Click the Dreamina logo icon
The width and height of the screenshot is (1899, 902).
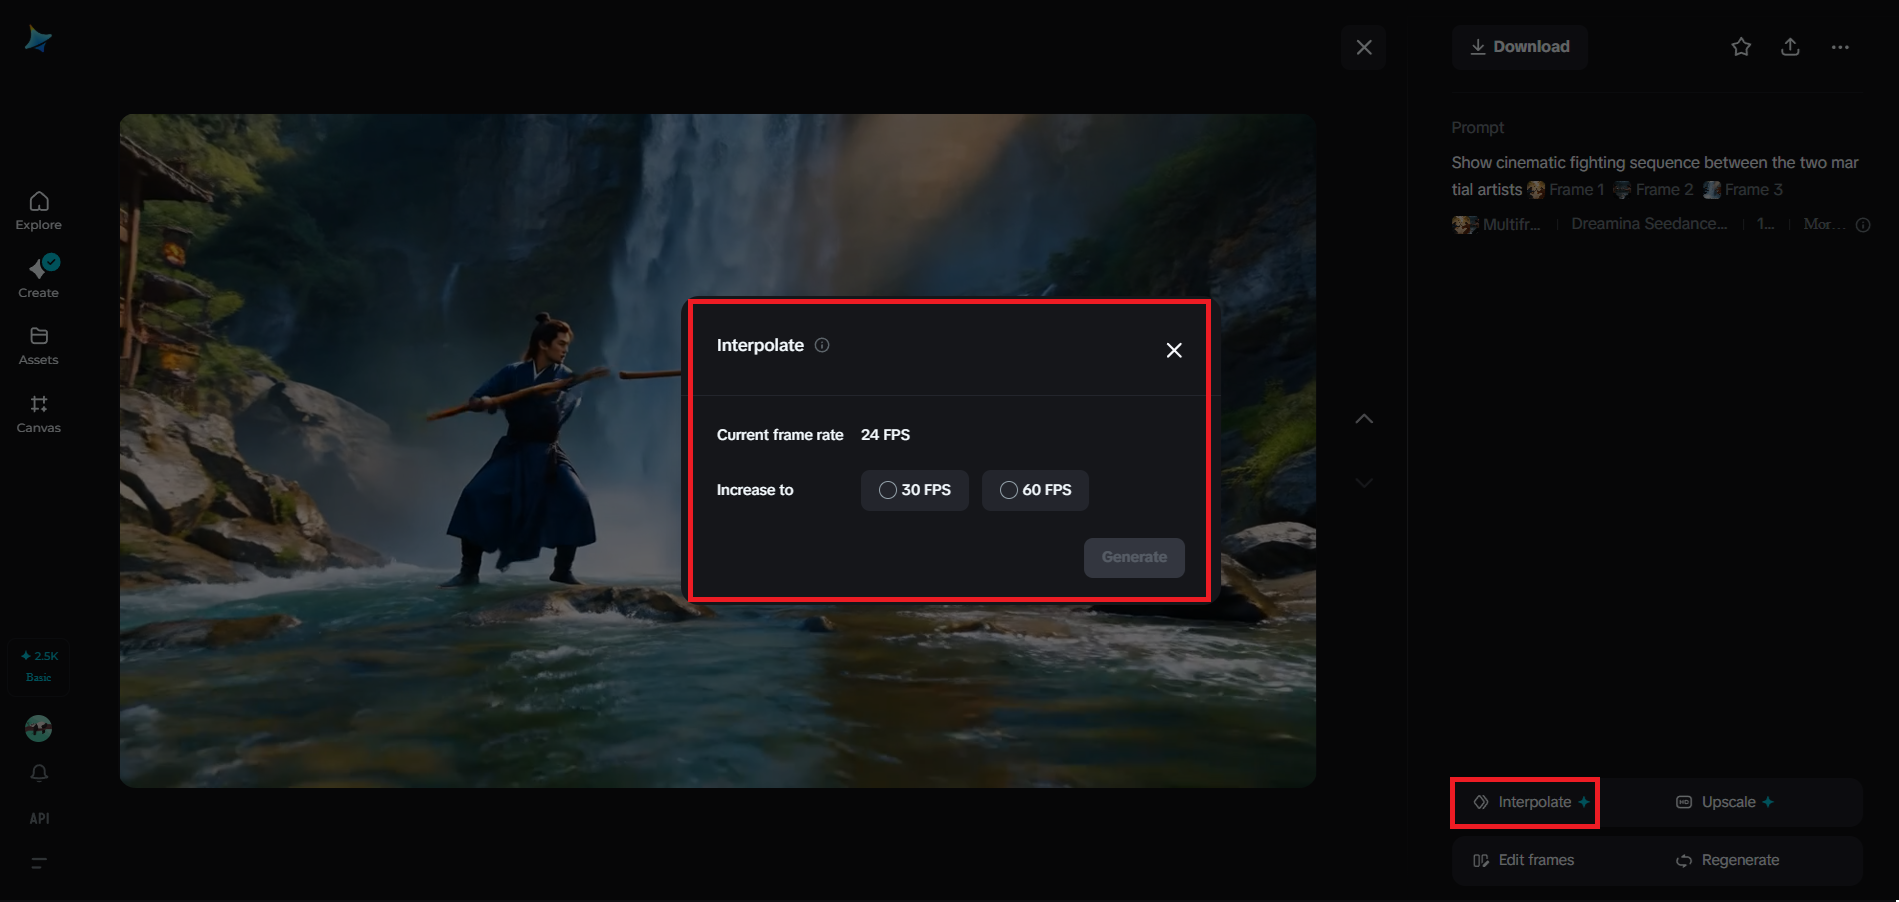pos(38,39)
